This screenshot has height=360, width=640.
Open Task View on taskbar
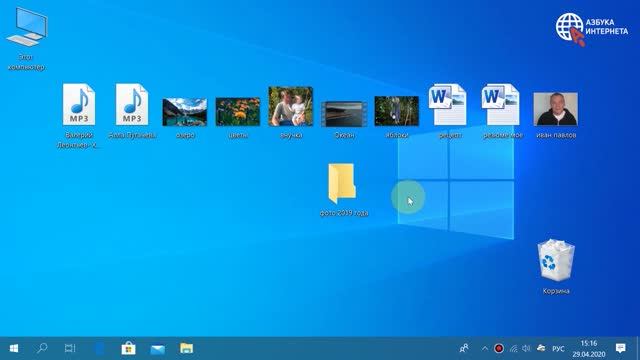point(70,348)
